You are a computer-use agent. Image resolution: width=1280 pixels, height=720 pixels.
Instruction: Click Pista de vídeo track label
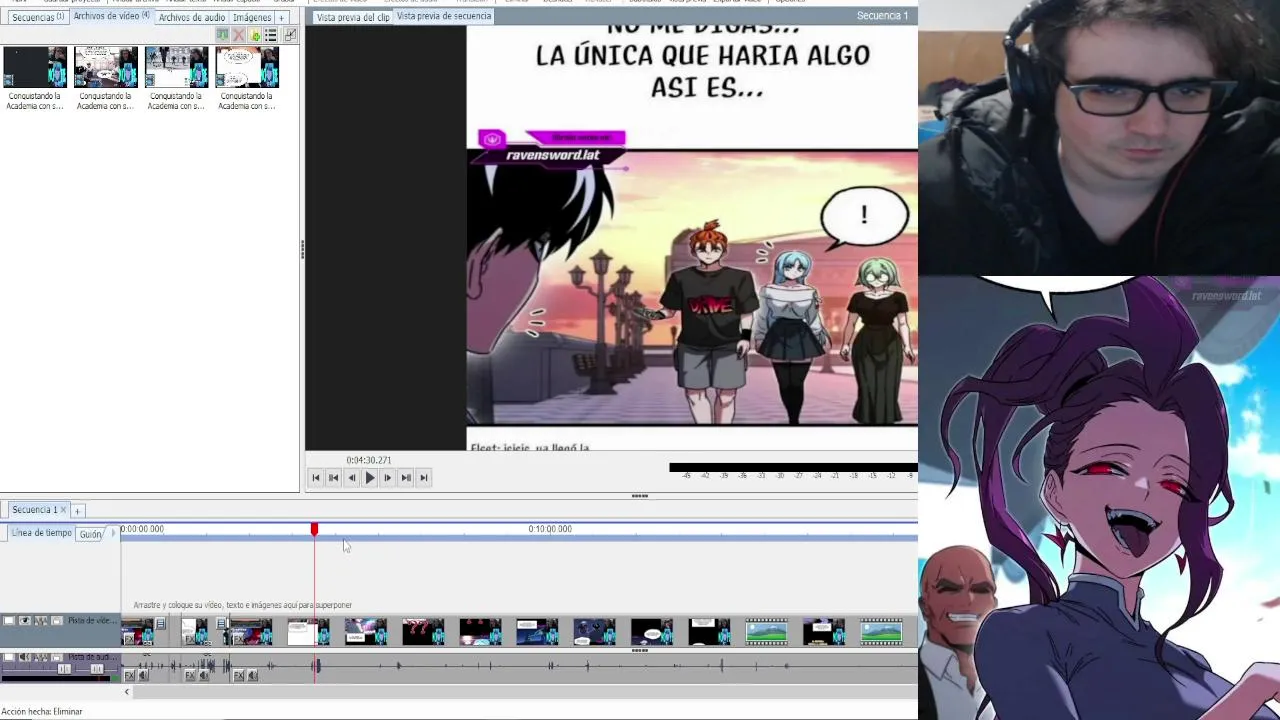click(x=90, y=621)
